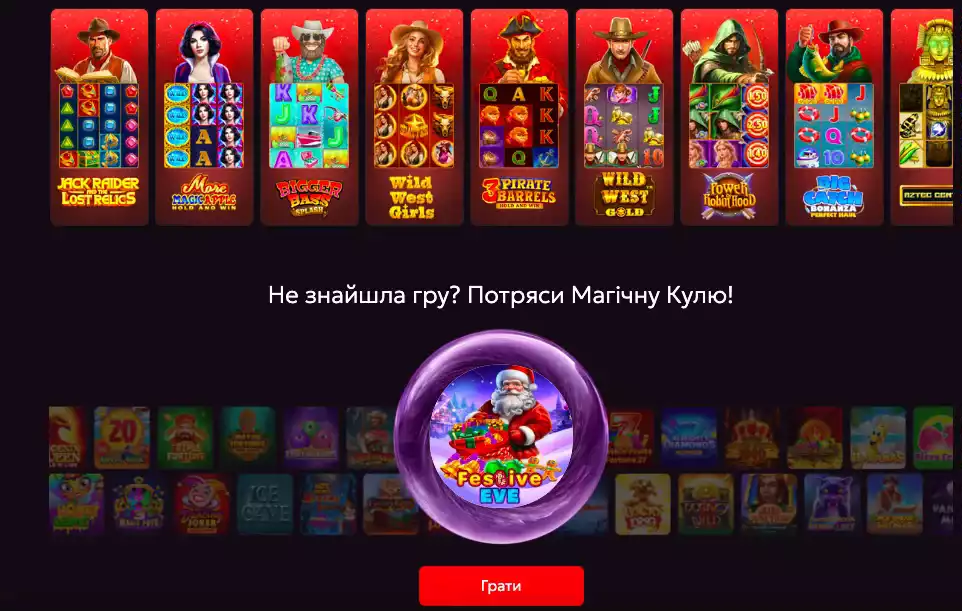Image resolution: width=962 pixels, height=611 pixels.
Task: Click the red Грати button
Action: (501, 586)
